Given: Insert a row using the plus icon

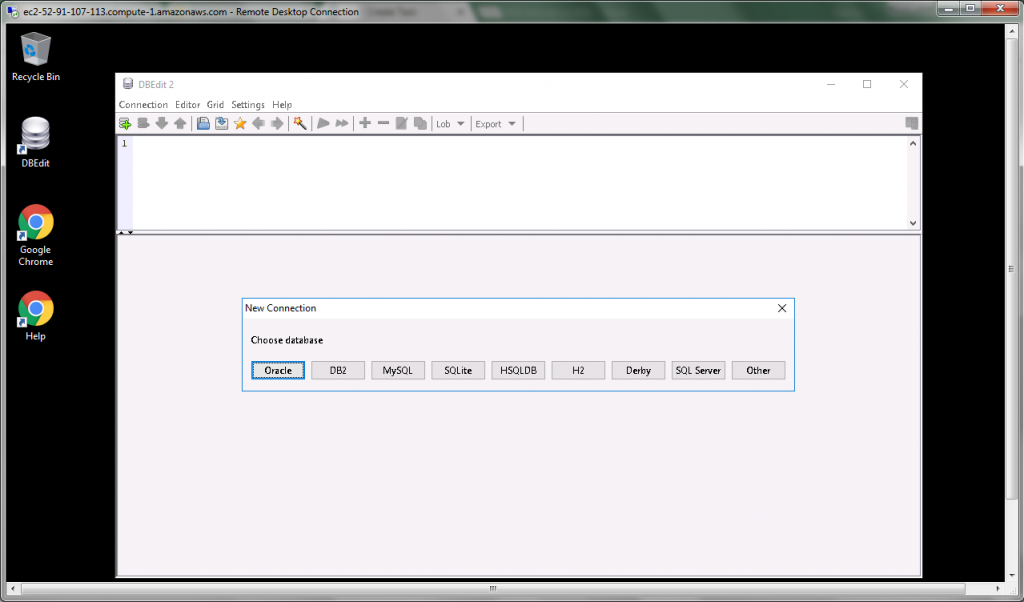Looking at the screenshot, I should 365,123.
